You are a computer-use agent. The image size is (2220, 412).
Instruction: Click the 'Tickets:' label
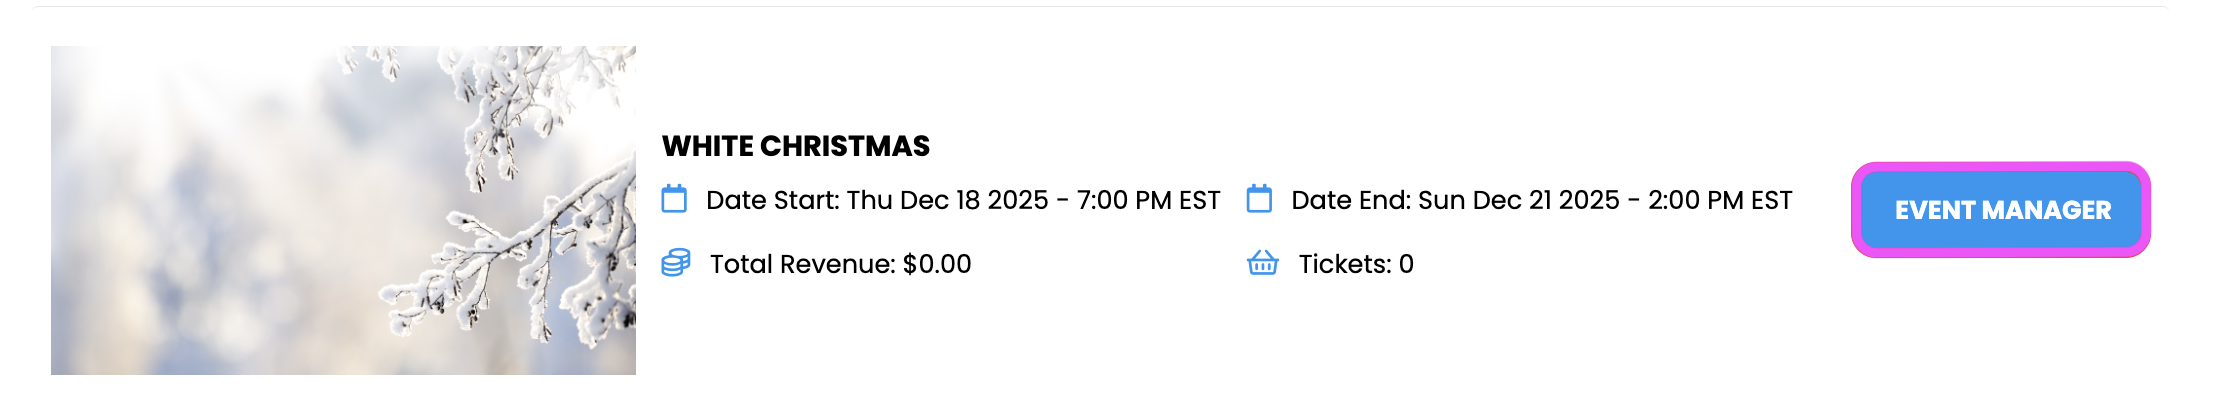coord(1345,264)
